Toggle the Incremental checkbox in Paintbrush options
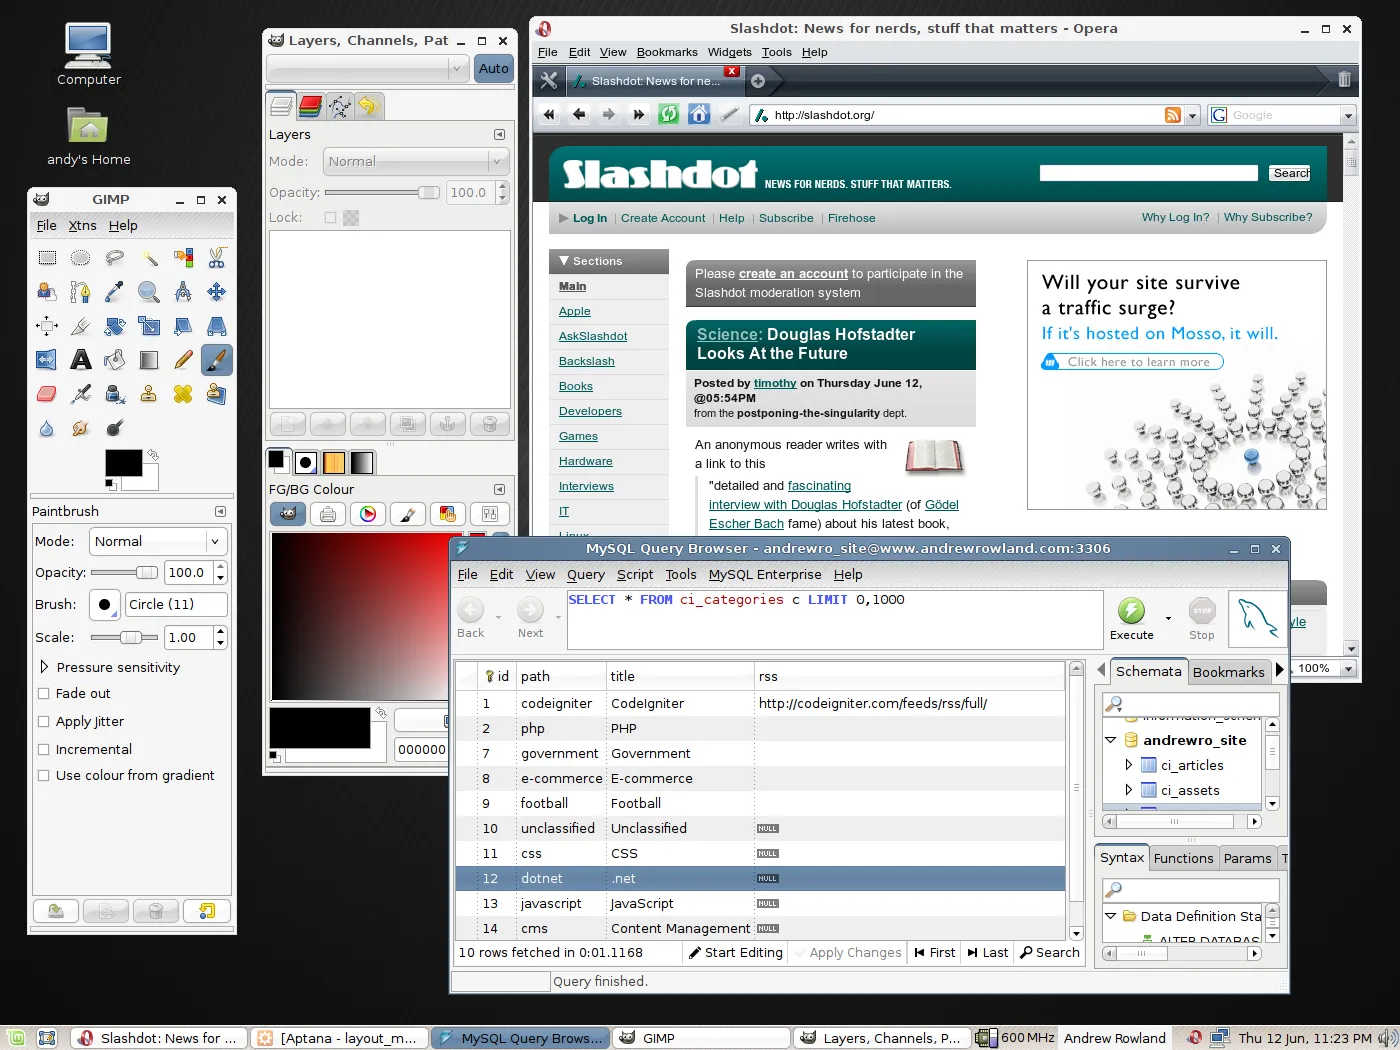This screenshot has height=1050, width=1400. [x=43, y=749]
